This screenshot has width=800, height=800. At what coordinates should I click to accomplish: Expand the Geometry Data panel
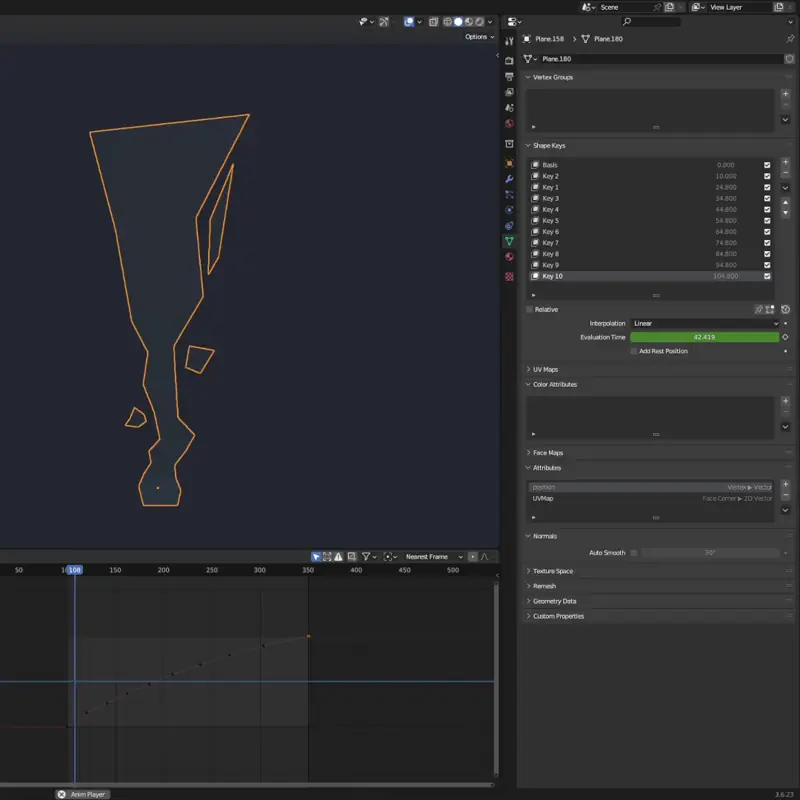pos(554,601)
